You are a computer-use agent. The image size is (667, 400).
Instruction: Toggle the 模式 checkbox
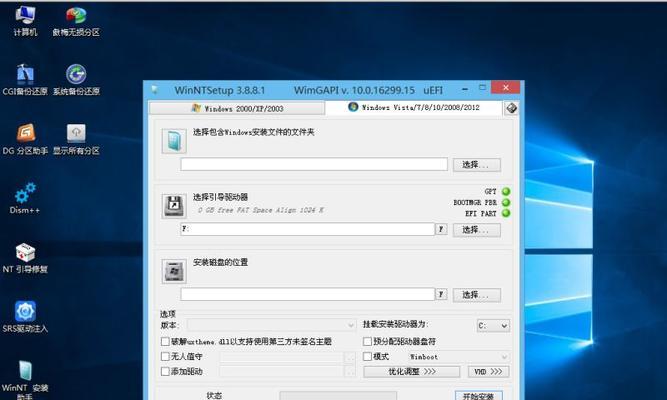pyautogui.click(x=368, y=357)
